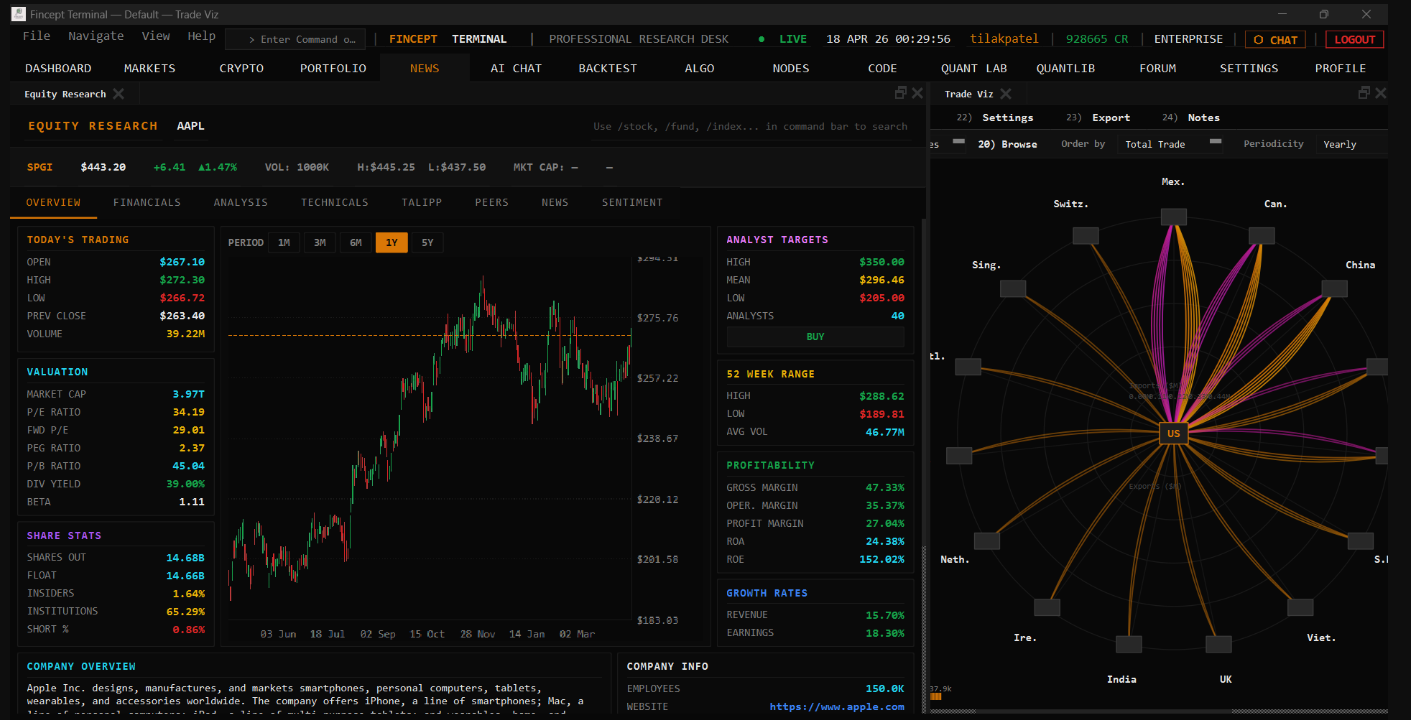The image size is (1411, 720).
Task: Select the Sing. node square in trade chart
Action: point(1013,289)
